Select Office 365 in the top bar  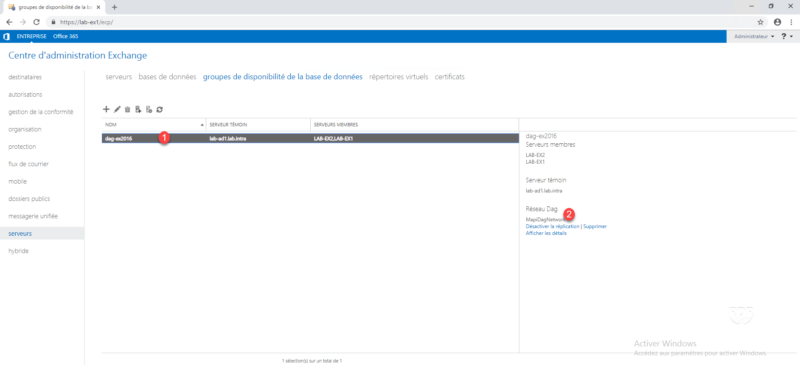(x=66, y=36)
